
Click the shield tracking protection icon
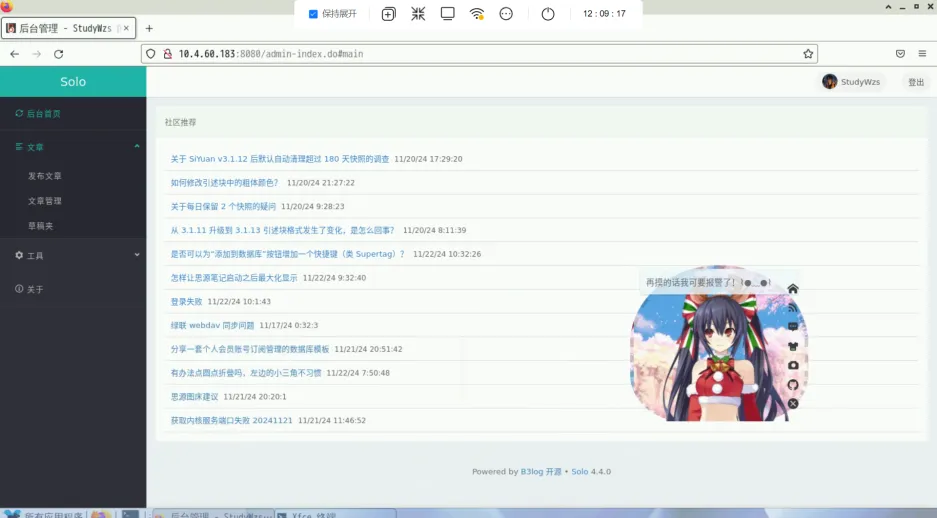pos(151,54)
